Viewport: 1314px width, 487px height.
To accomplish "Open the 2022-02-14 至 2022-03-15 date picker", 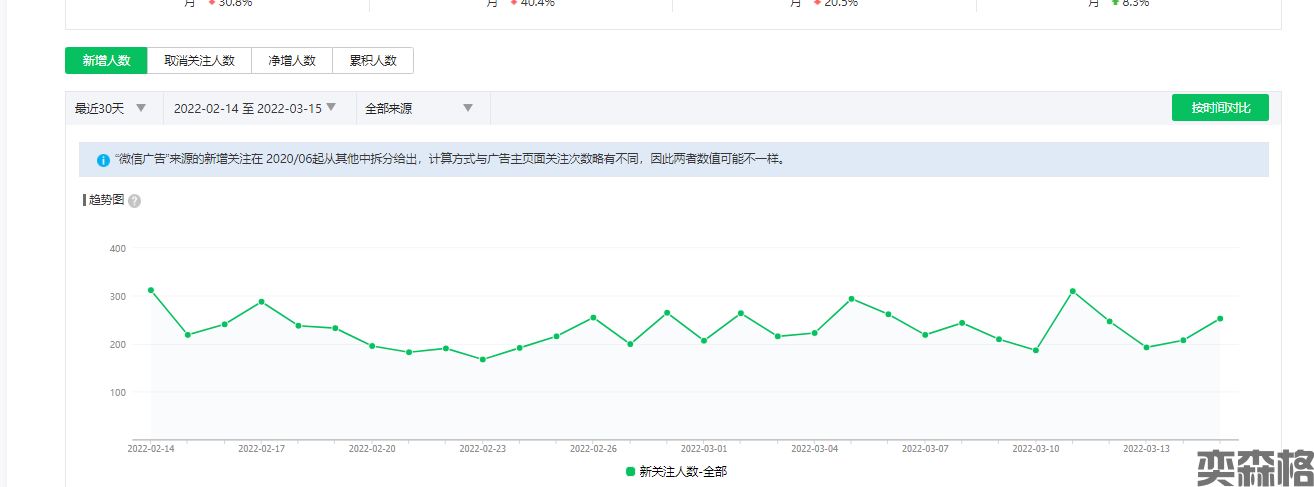I will pos(255,108).
